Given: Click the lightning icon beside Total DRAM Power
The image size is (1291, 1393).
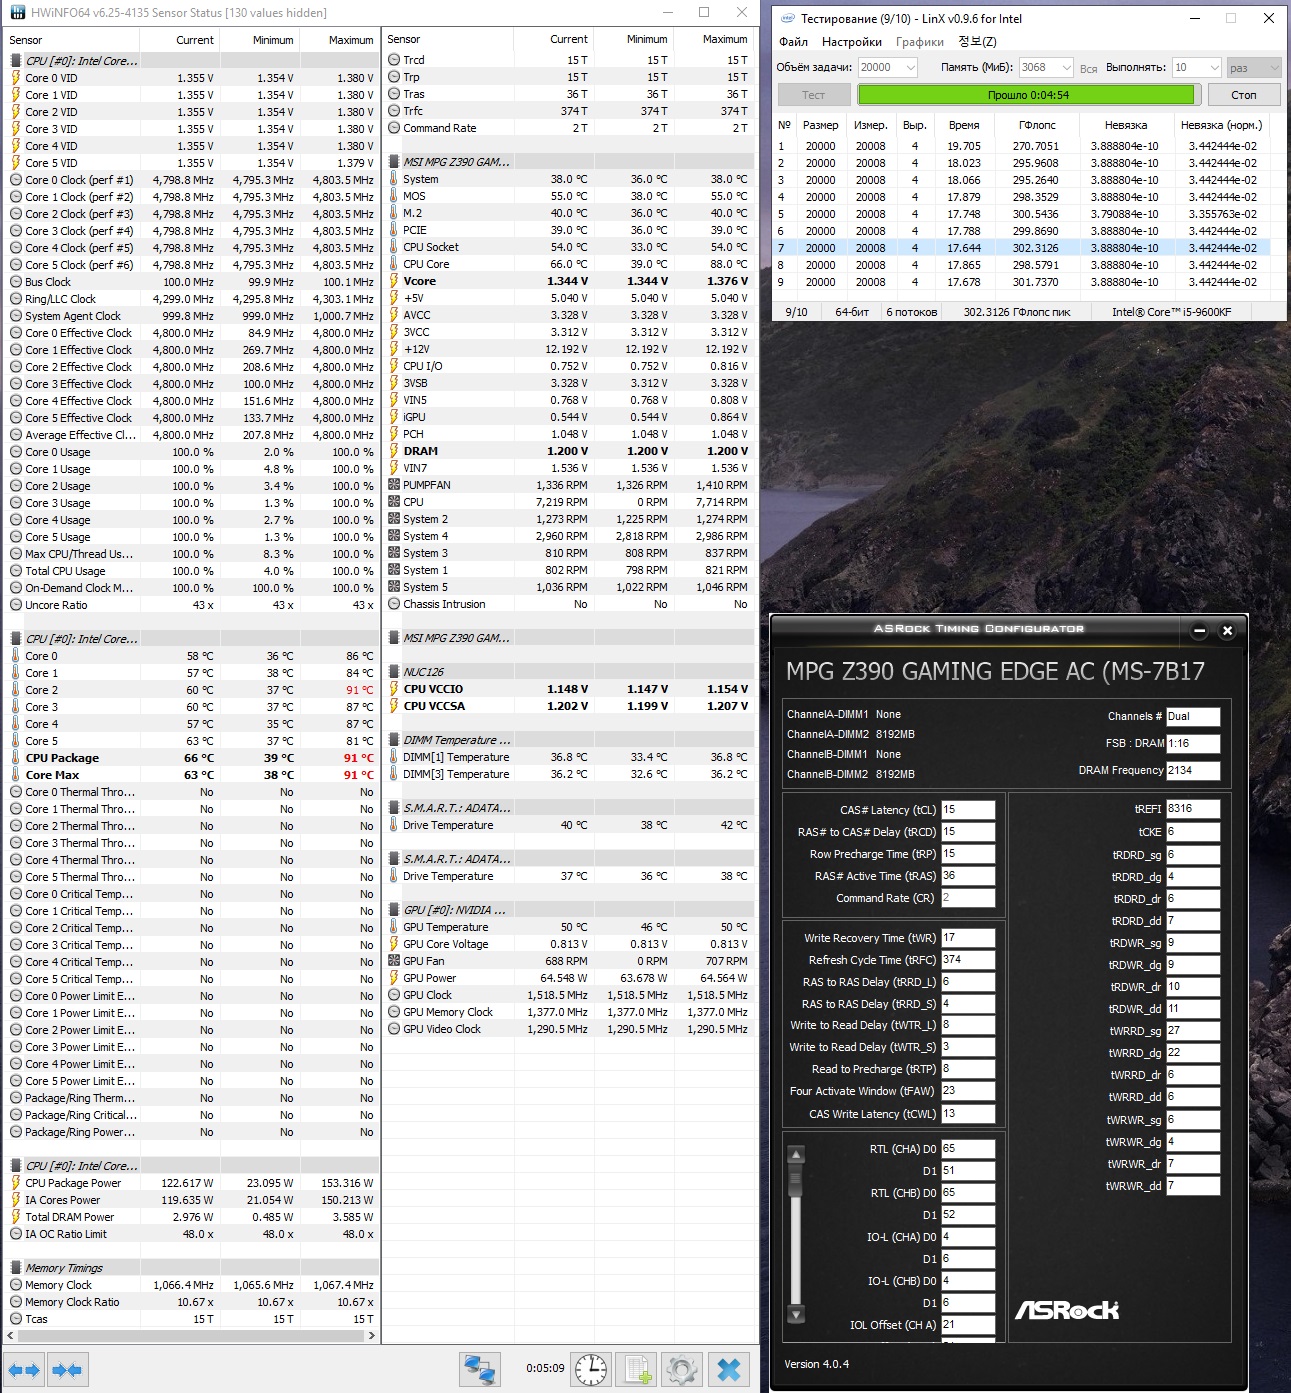Looking at the screenshot, I should (16, 1217).
